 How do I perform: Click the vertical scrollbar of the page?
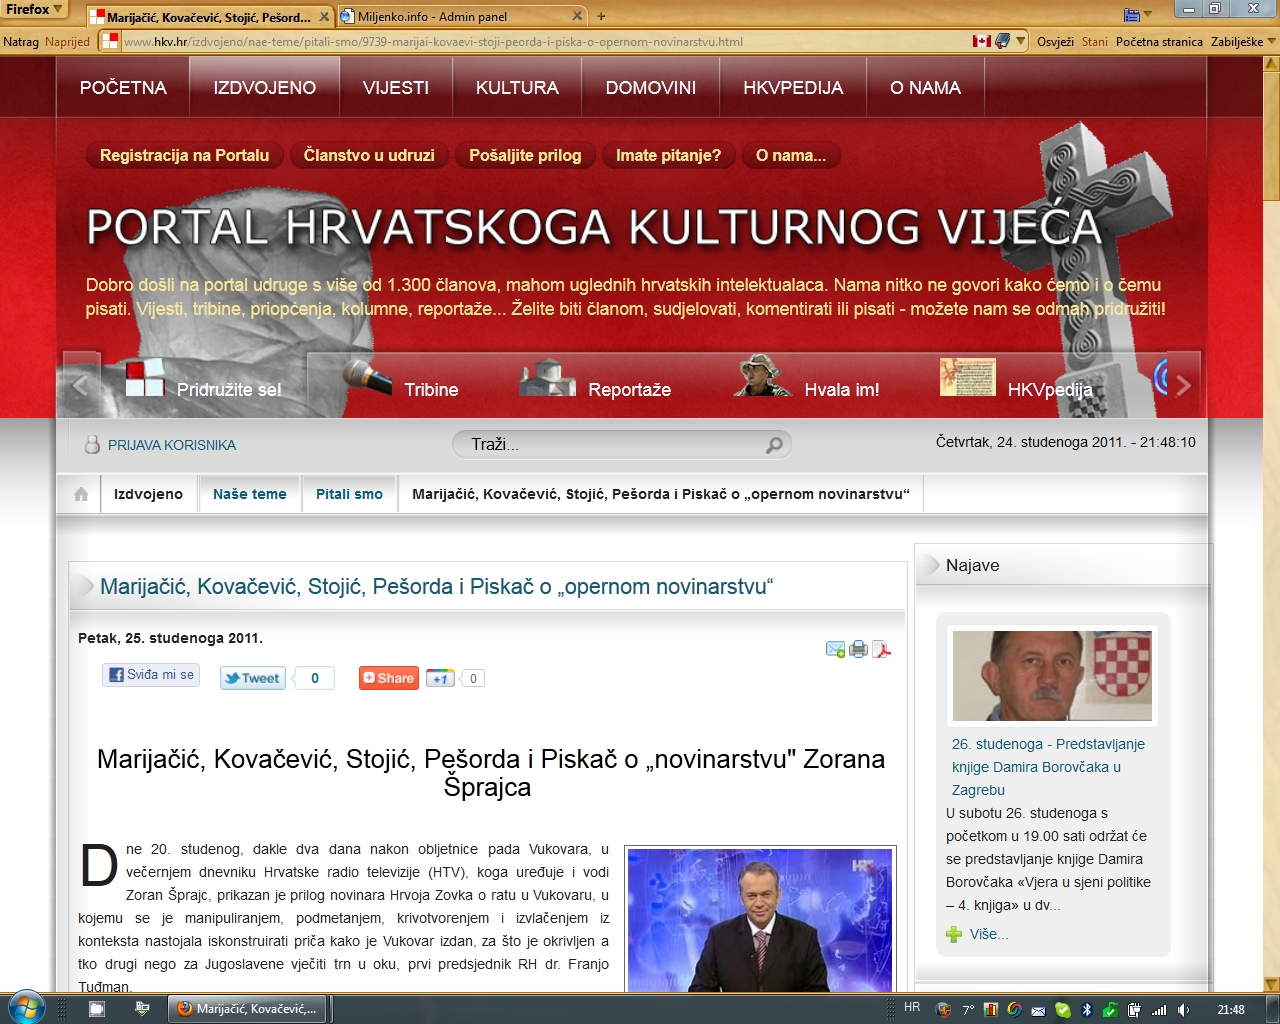[1271, 500]
